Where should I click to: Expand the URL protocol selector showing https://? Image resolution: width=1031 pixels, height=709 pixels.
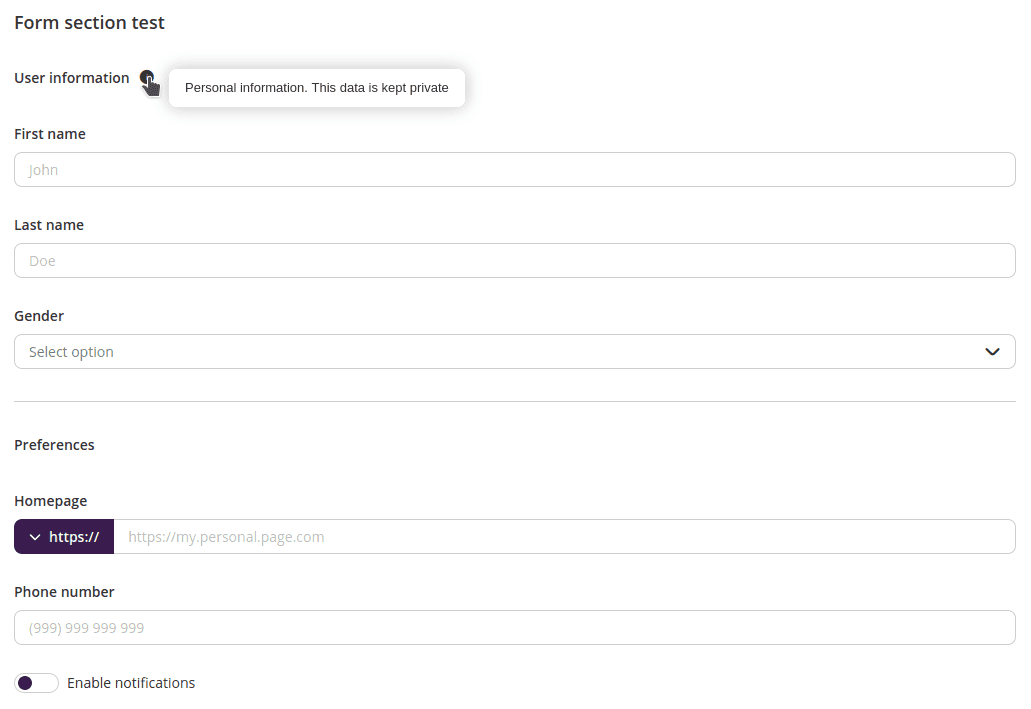click(63, 536)
